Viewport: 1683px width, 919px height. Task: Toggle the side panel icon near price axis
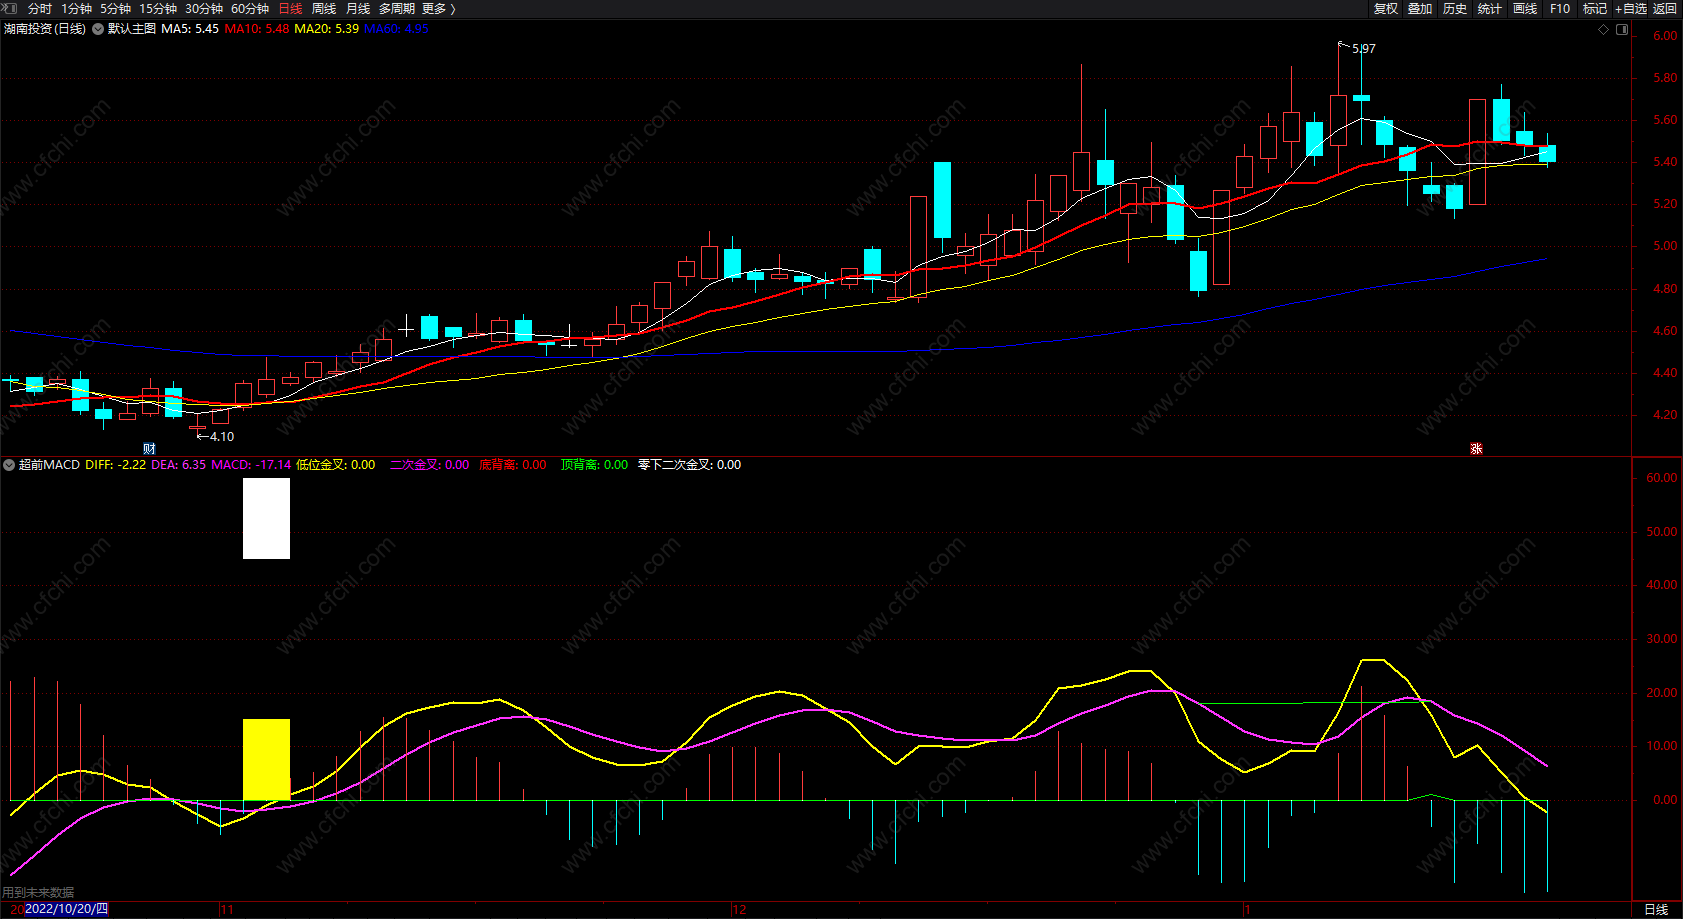click(x=1622, y=29)
